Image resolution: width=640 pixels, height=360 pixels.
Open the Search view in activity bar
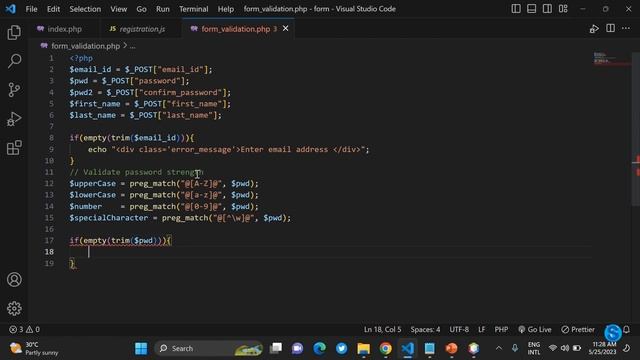tap(14, 61)
